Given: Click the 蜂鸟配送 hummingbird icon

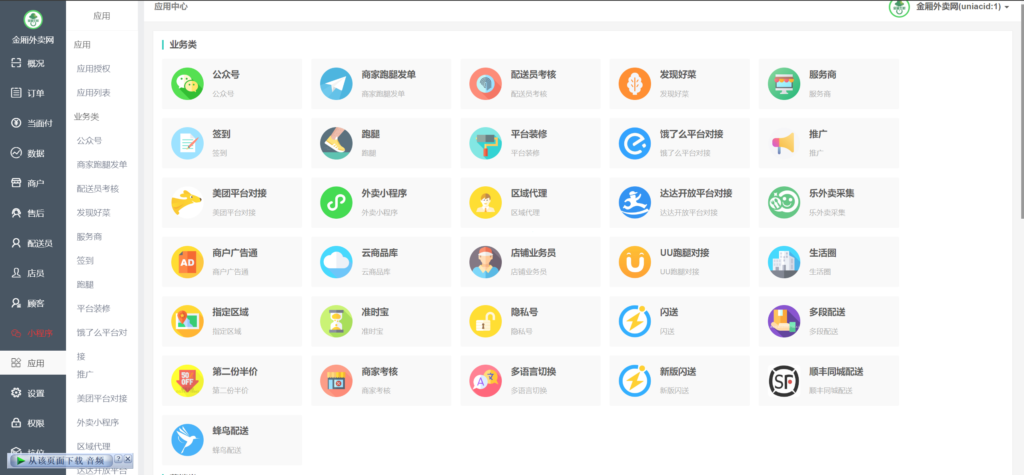Looking at the screenshot, I should pos(187,439).
